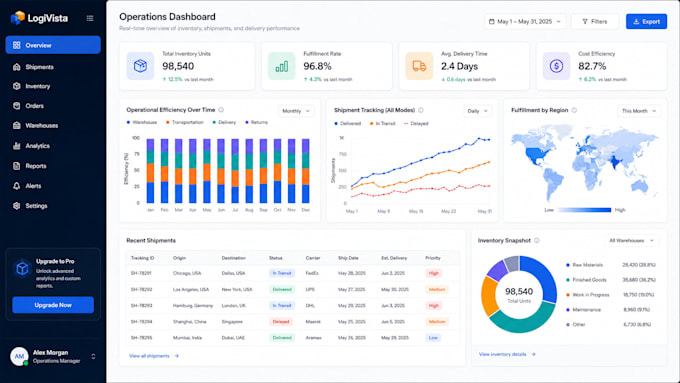This screenshot has width=680, height=383.
Task: Click the Fulfillment Rate bar chart icon
Action: [x=281, y=66]
